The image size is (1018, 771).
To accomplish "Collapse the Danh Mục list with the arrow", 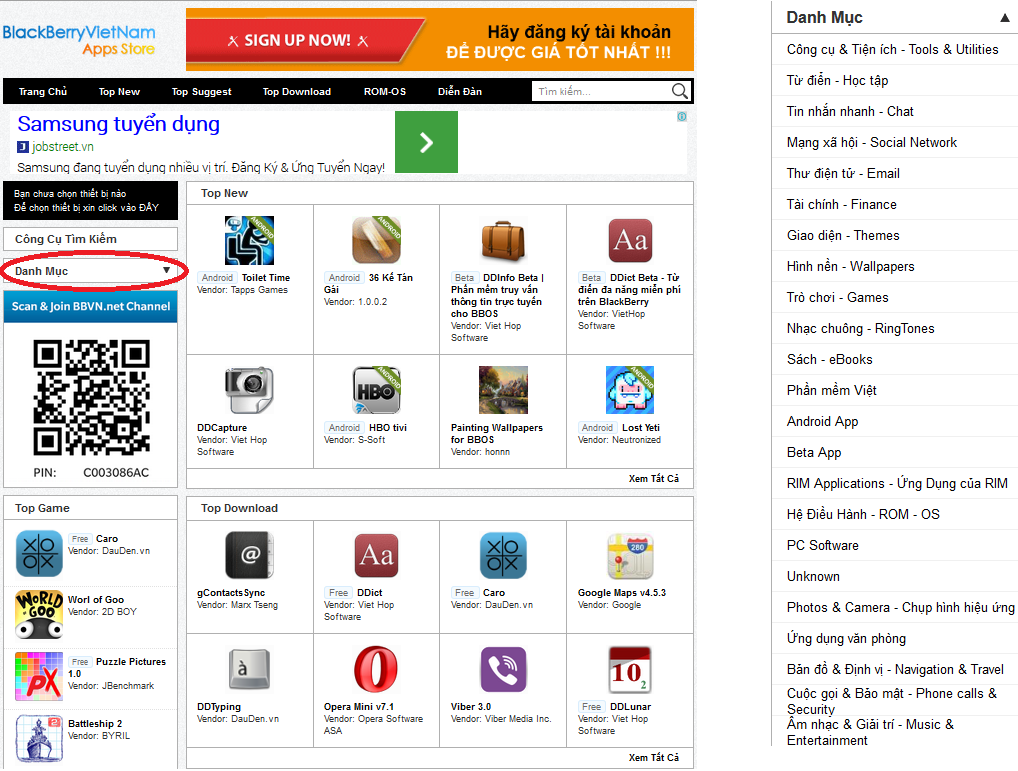I will 1004,18.
